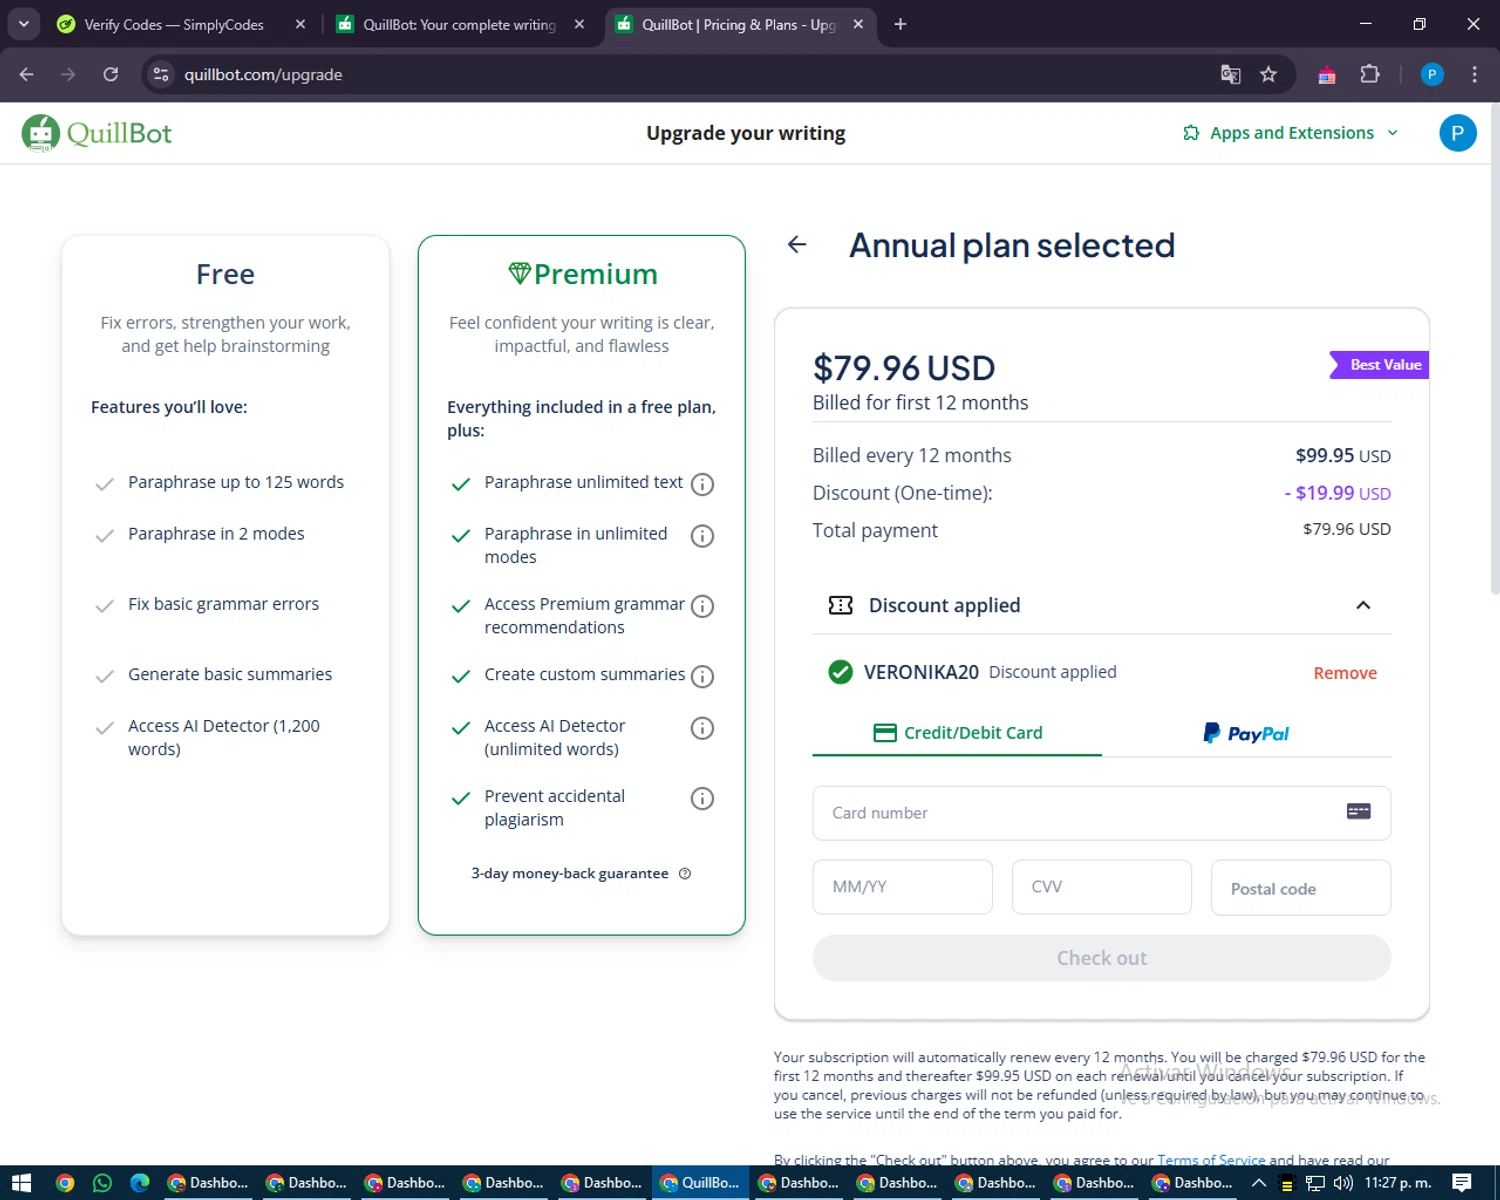Open WhatsApp from the taskbar
This screenshot has height=1200, width=1500.
[102, 1183]
